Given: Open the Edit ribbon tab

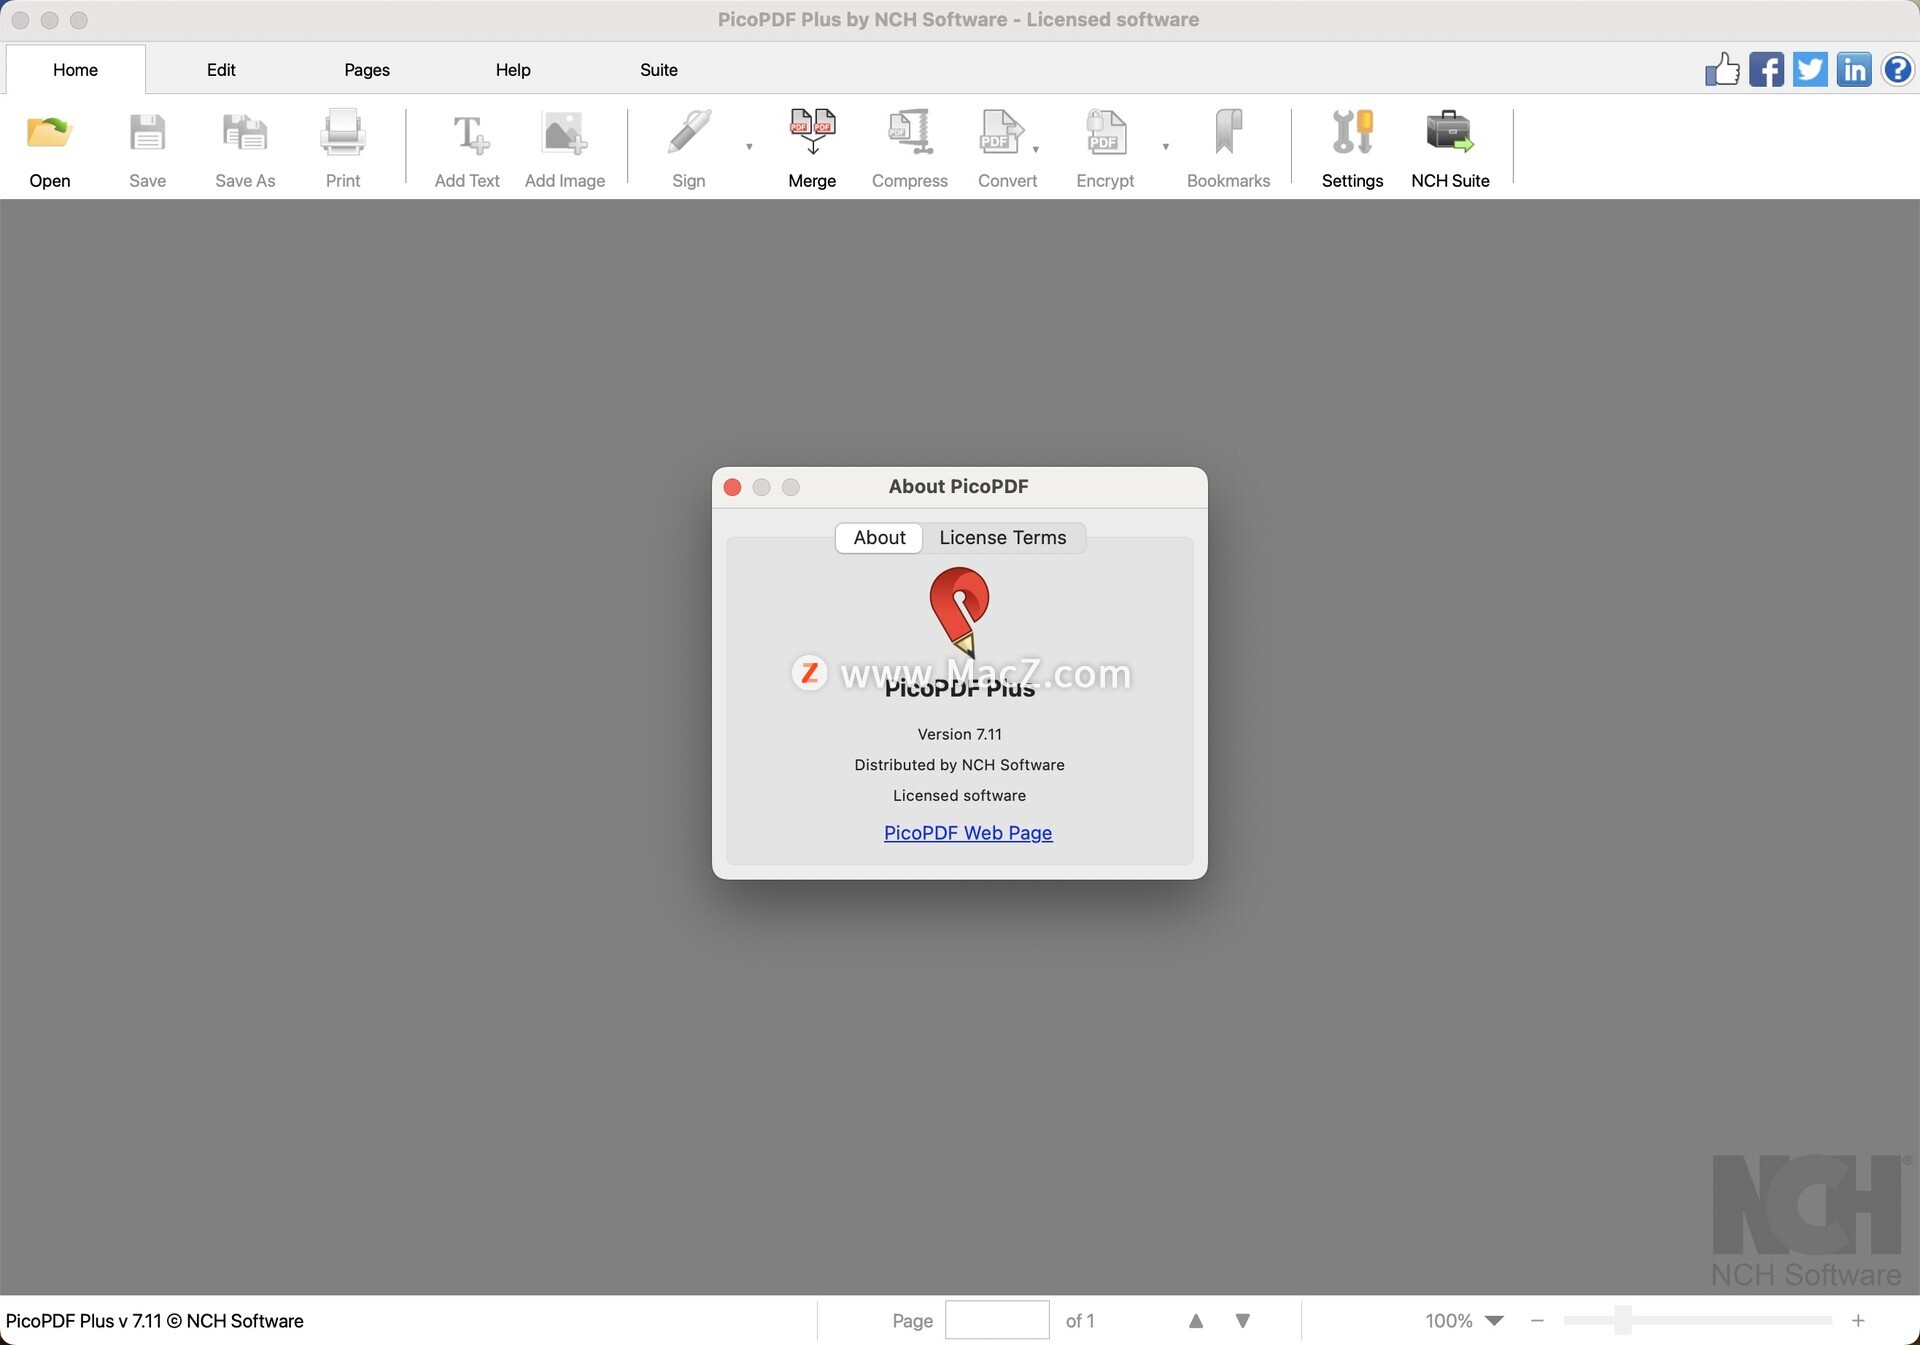Looking at the screenshot, I should click(221, 70).
